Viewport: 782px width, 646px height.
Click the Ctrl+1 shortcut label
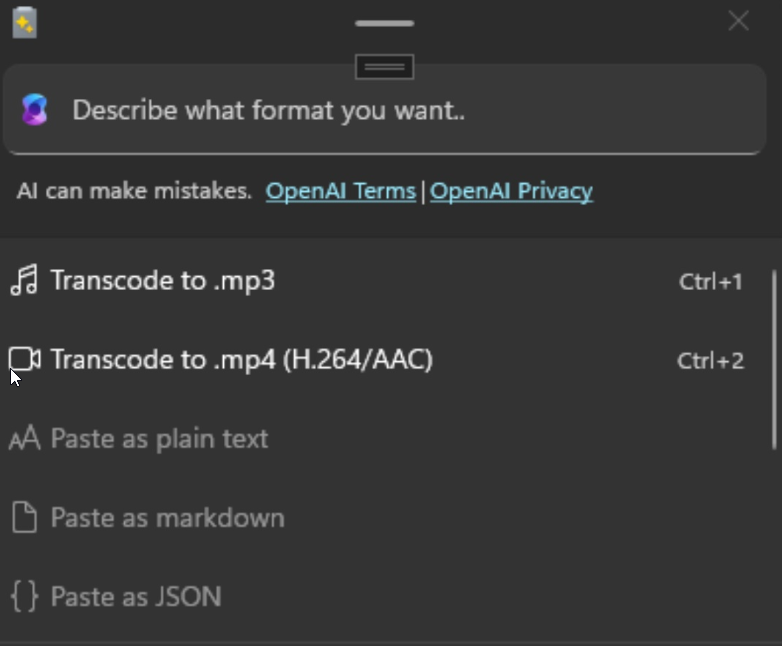(710, 282)
